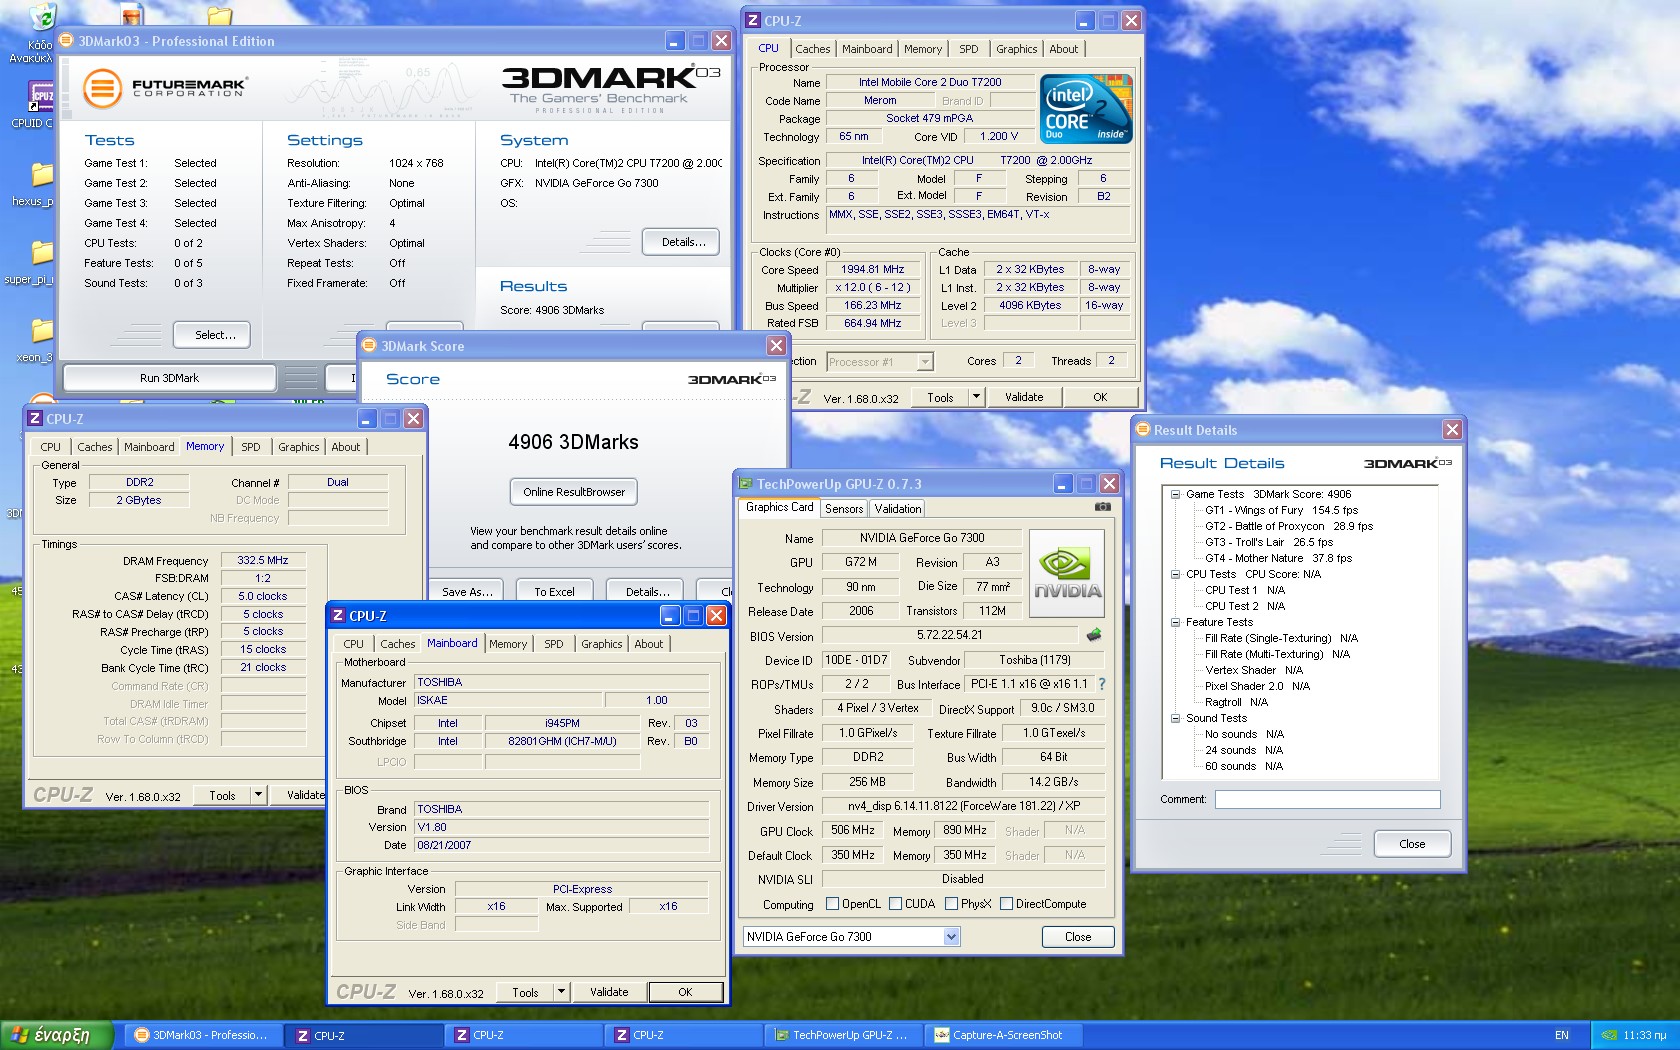Viewport: 1680px width, 1050px height.
Task: Collapse the Feature Tests tree node
Action: tap(1176, 622)
